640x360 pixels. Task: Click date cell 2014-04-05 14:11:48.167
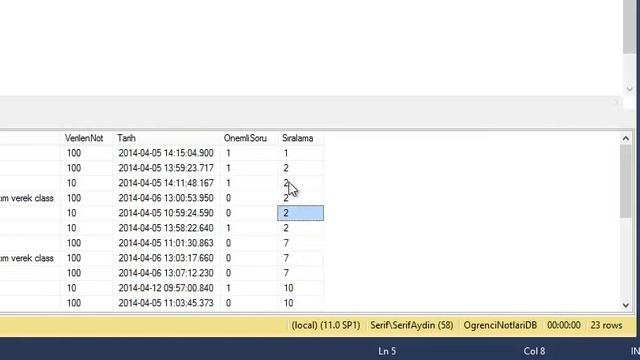pyautogui.click(x=166, y=183)
